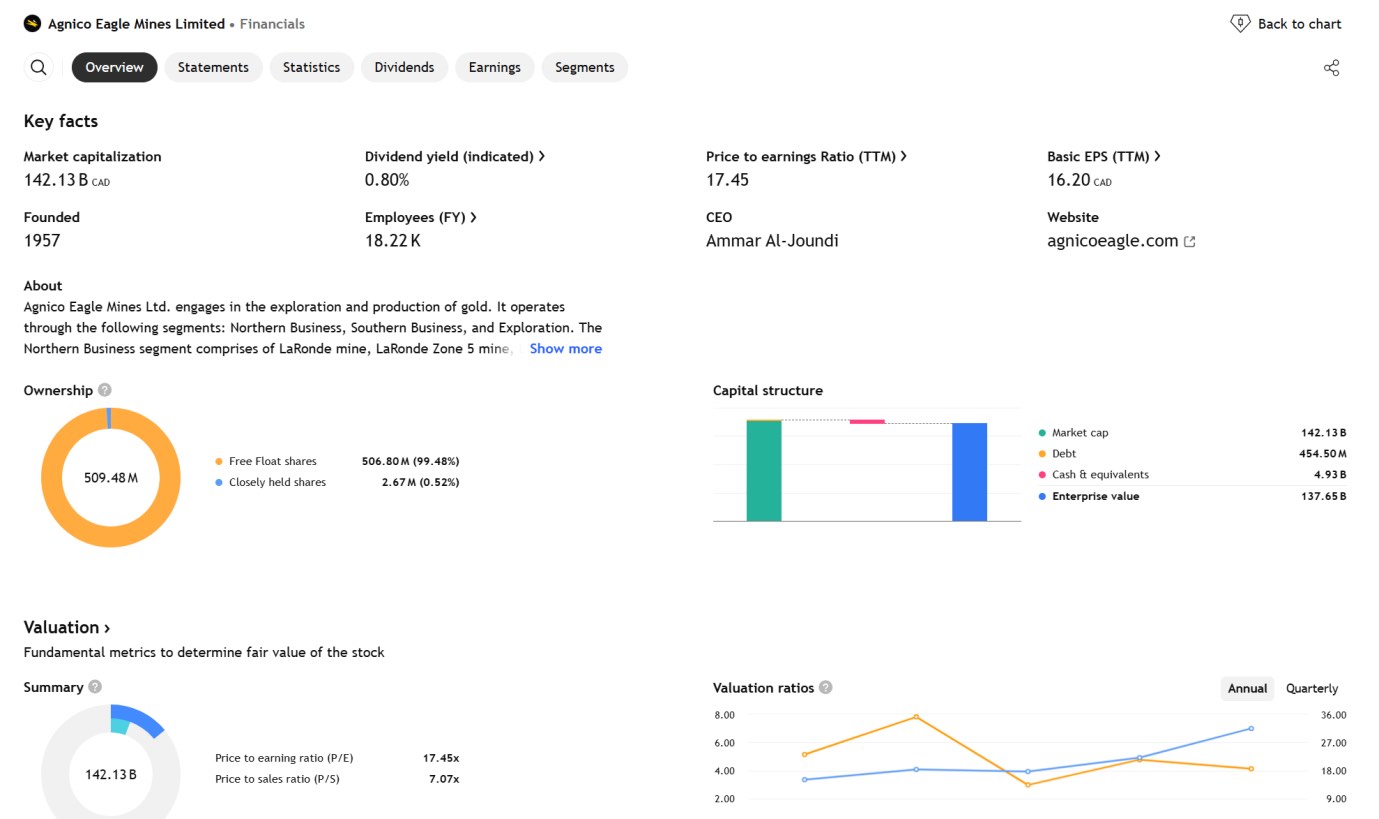Click the Financials breadcrumb text
Screen dimensions: 1379x819
pos(272,24)
